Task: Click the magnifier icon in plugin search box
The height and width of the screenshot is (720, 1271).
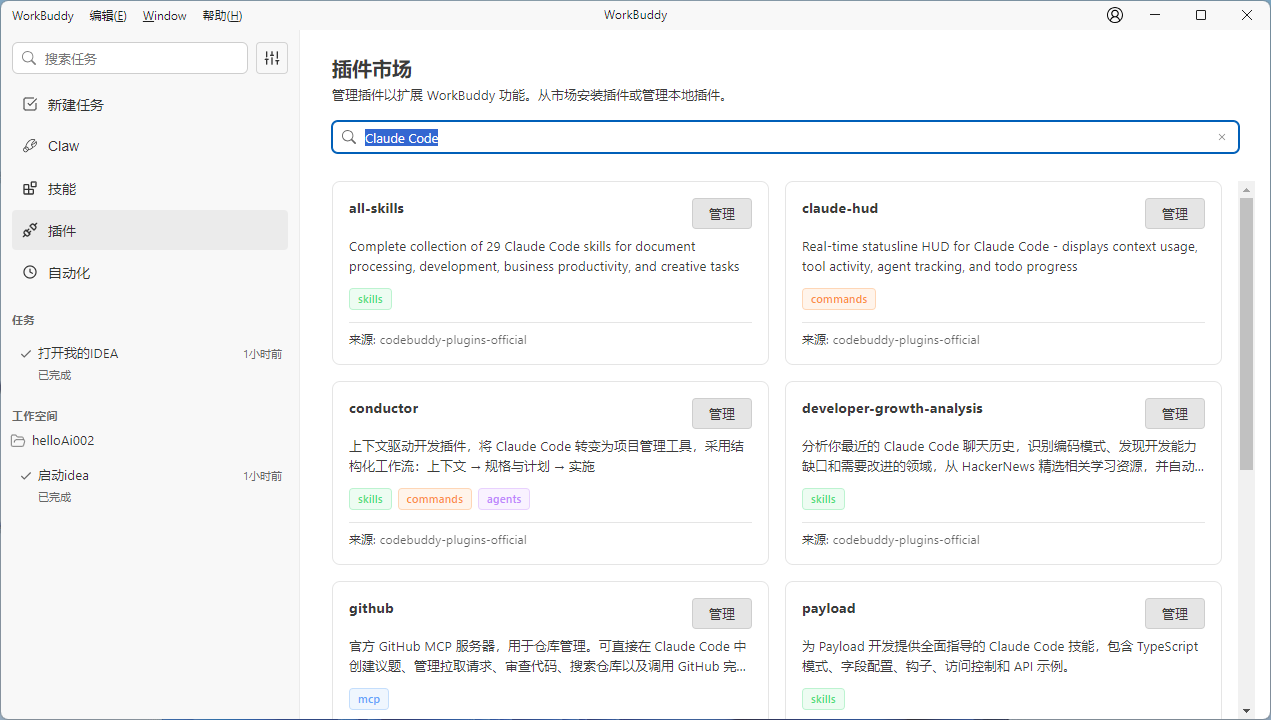Action: pyautogui.click(x=349, y=137)
